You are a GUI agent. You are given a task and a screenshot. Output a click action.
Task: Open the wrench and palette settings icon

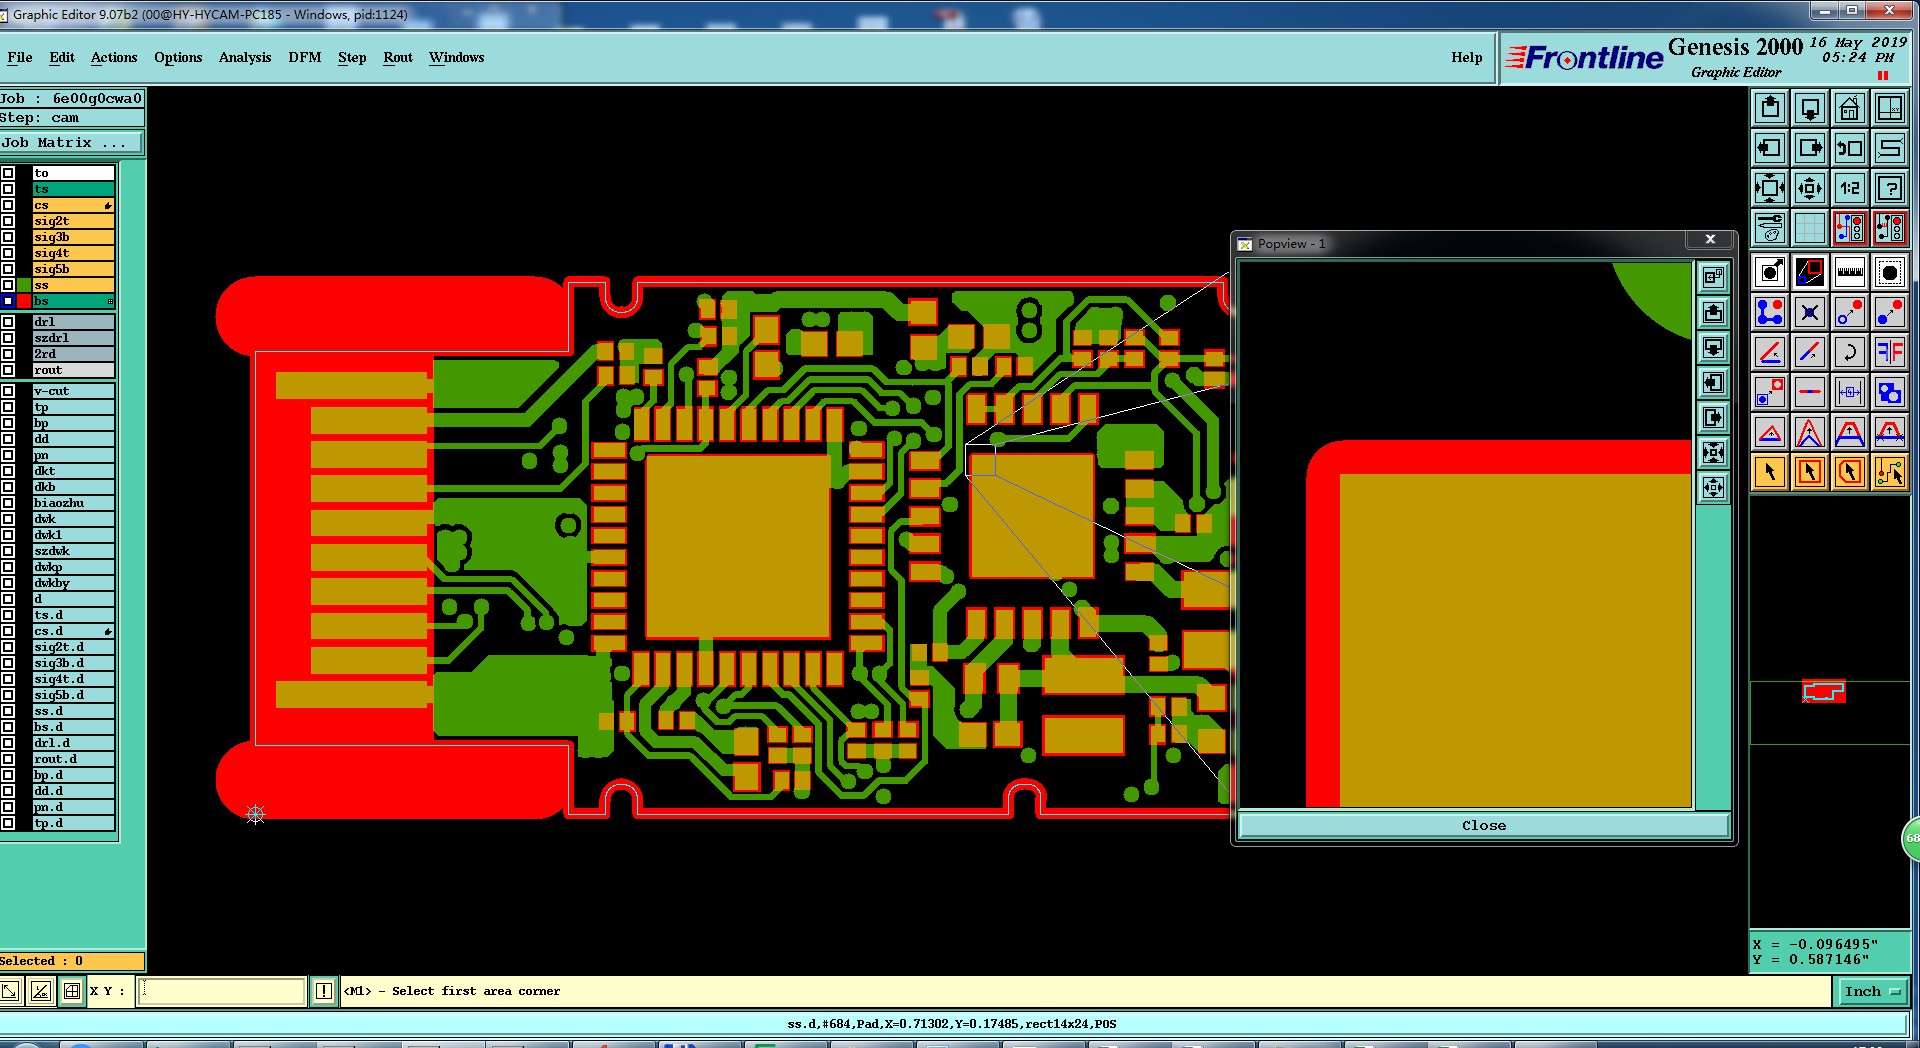1770,228
